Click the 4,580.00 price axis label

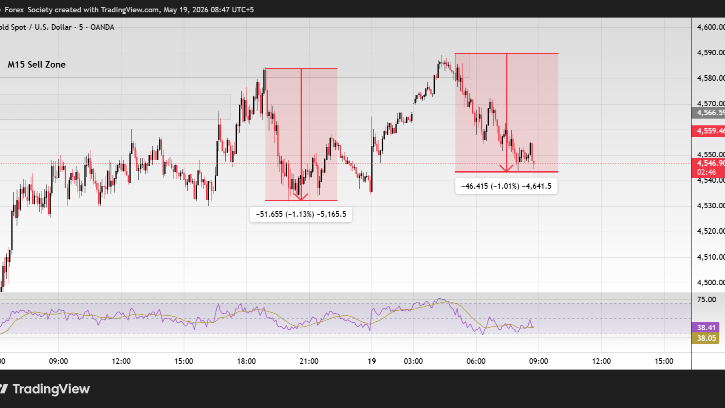click(x=710, y=78)
